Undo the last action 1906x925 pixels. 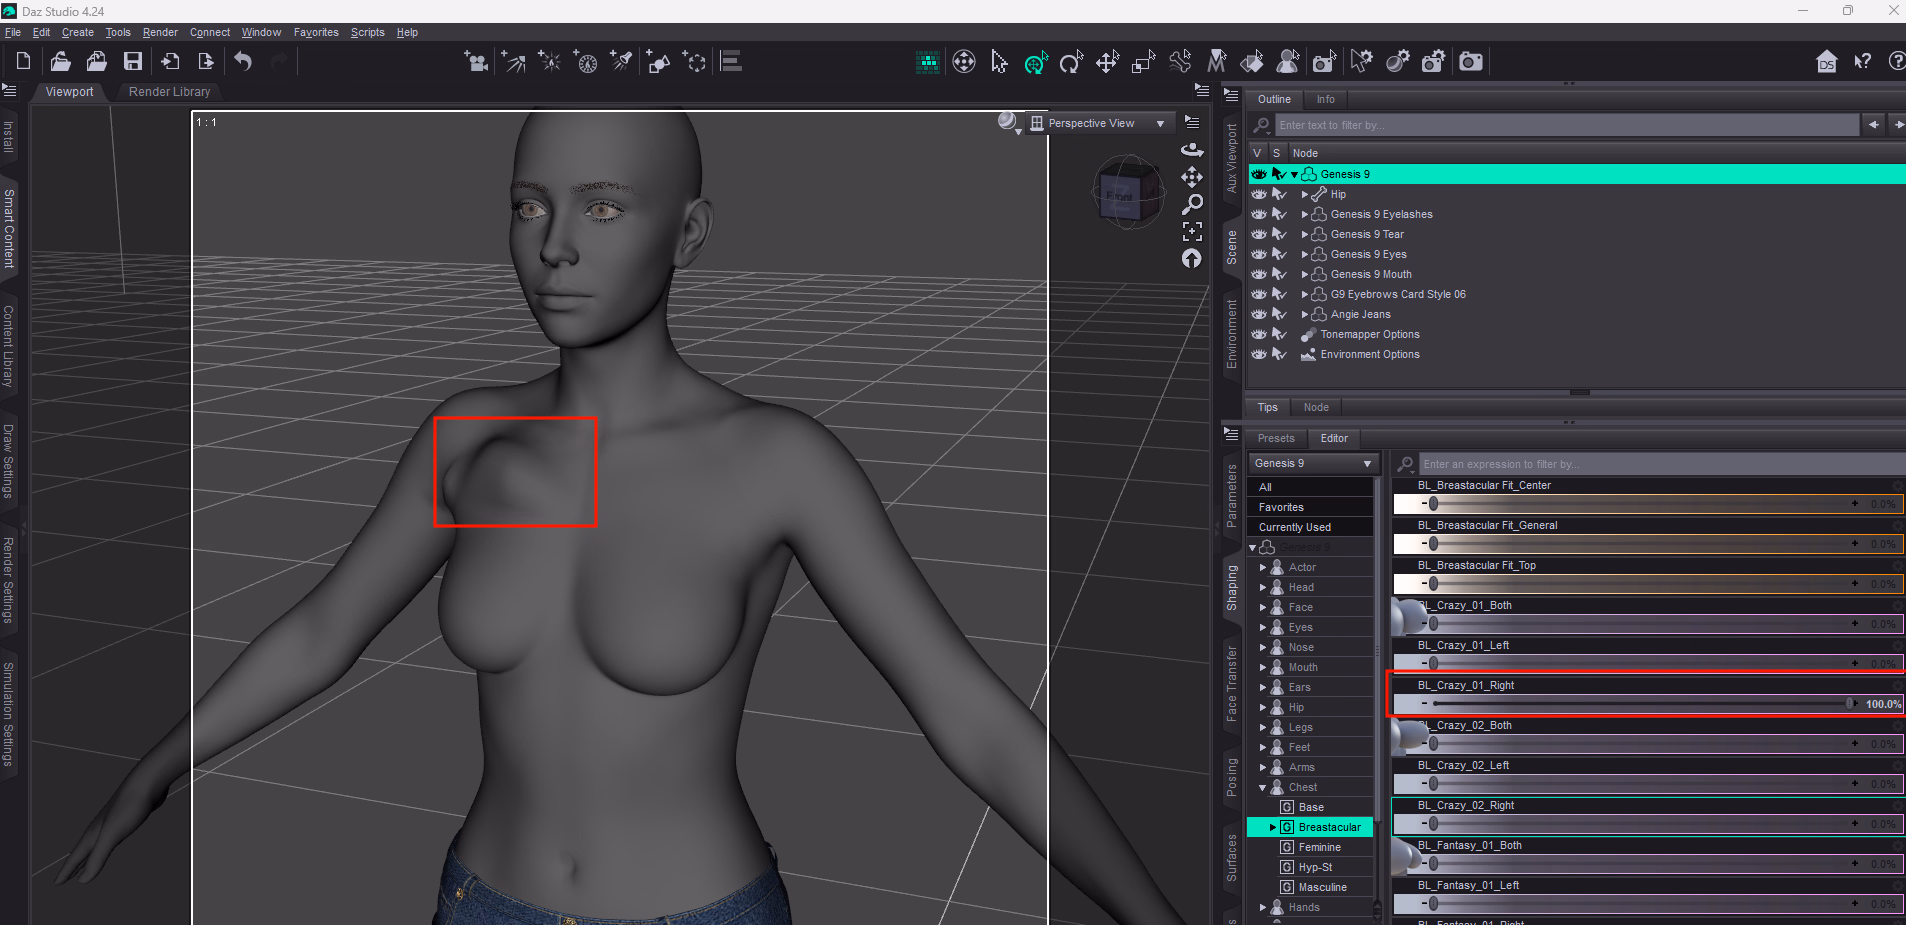point(243,61)
